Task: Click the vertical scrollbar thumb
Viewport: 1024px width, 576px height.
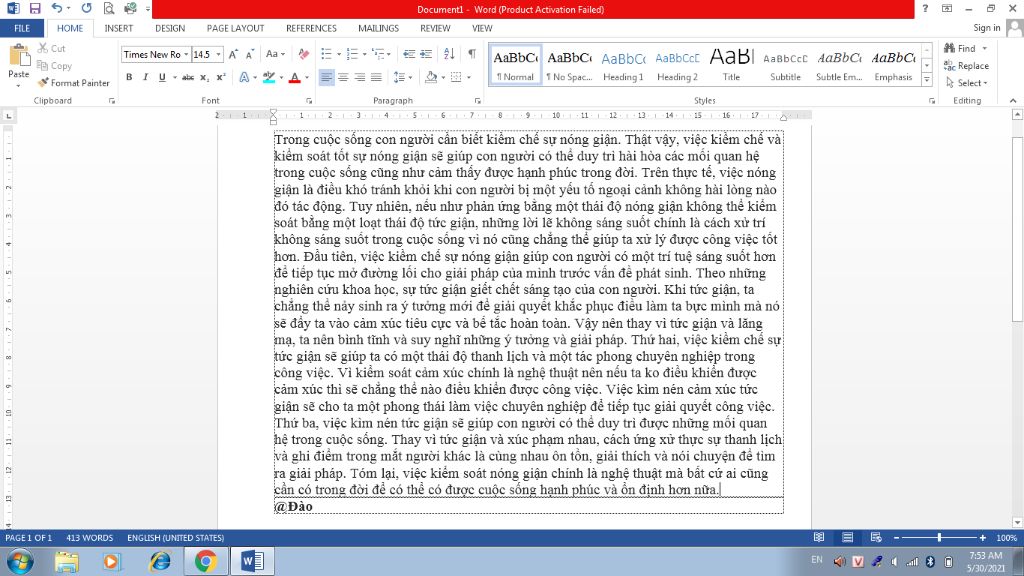Action: 1017,229
